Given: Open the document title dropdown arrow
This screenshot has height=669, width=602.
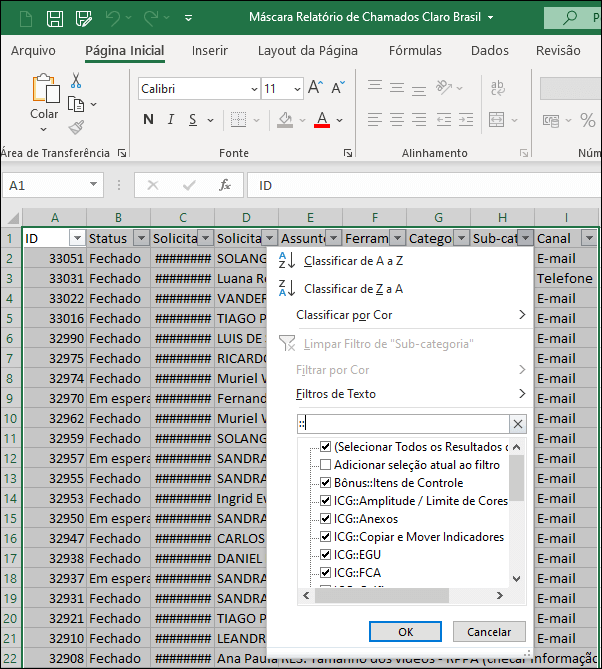Looking at the screenshot, I should (x=491, y=17).
